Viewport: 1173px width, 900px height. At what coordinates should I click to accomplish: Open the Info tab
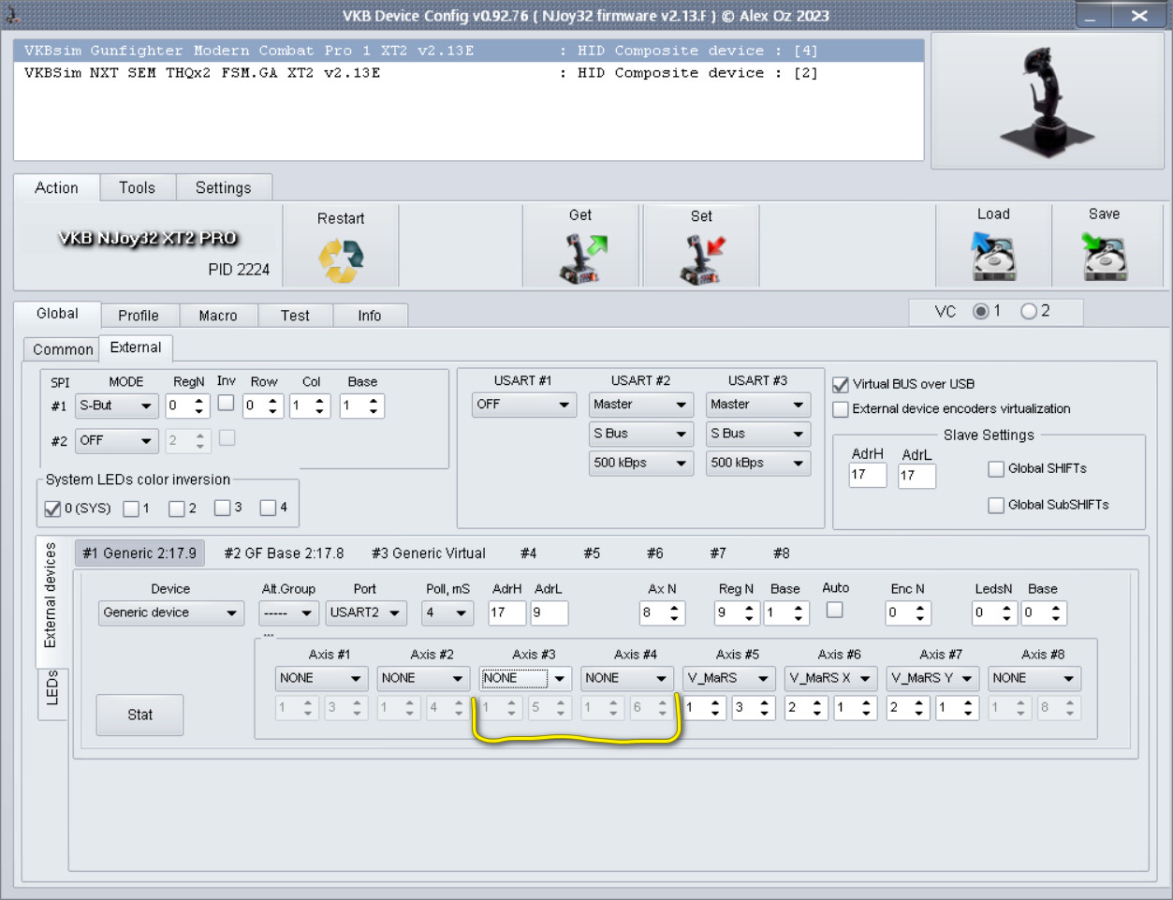point(369,315)
